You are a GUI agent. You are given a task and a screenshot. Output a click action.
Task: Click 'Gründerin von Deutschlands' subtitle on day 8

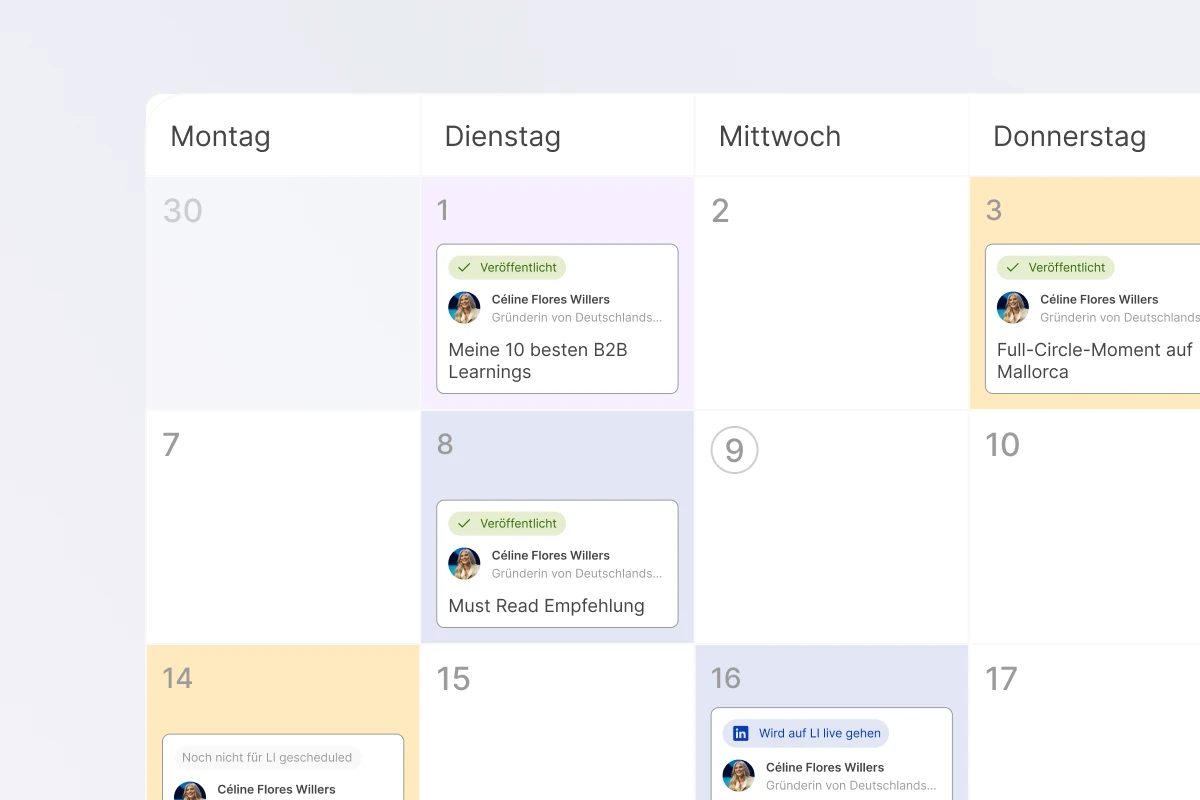[x=577, y=574]
